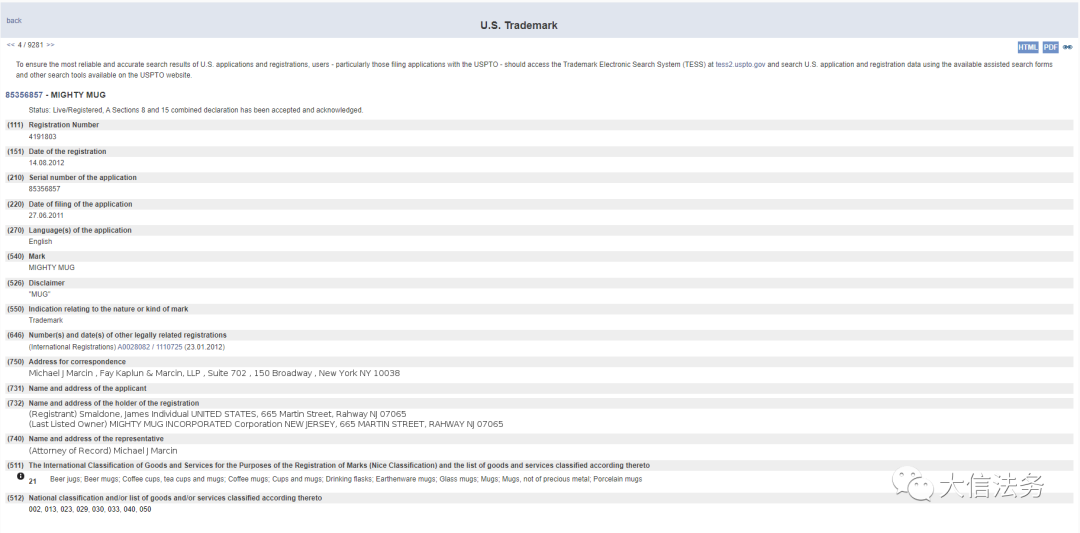Go back via the back link
The width and height of the screenshot is (1080, 533).
click(x=14, y=21)
